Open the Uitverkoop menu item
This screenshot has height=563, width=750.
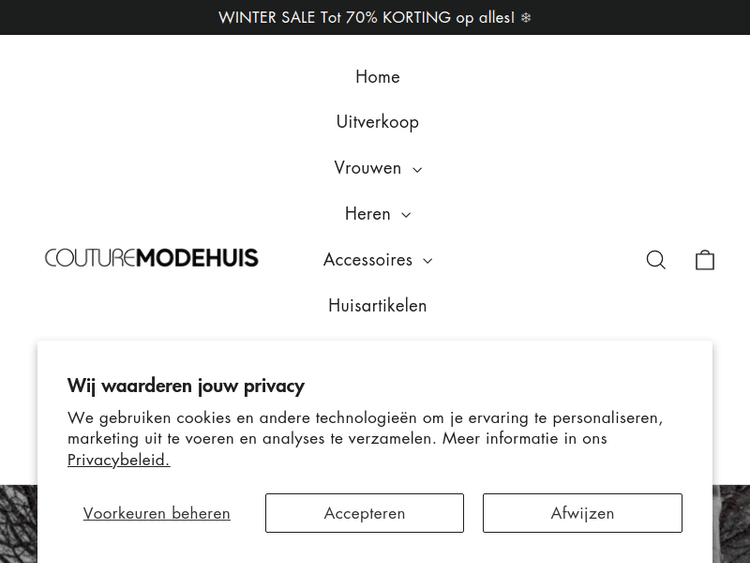click(377, 122)
